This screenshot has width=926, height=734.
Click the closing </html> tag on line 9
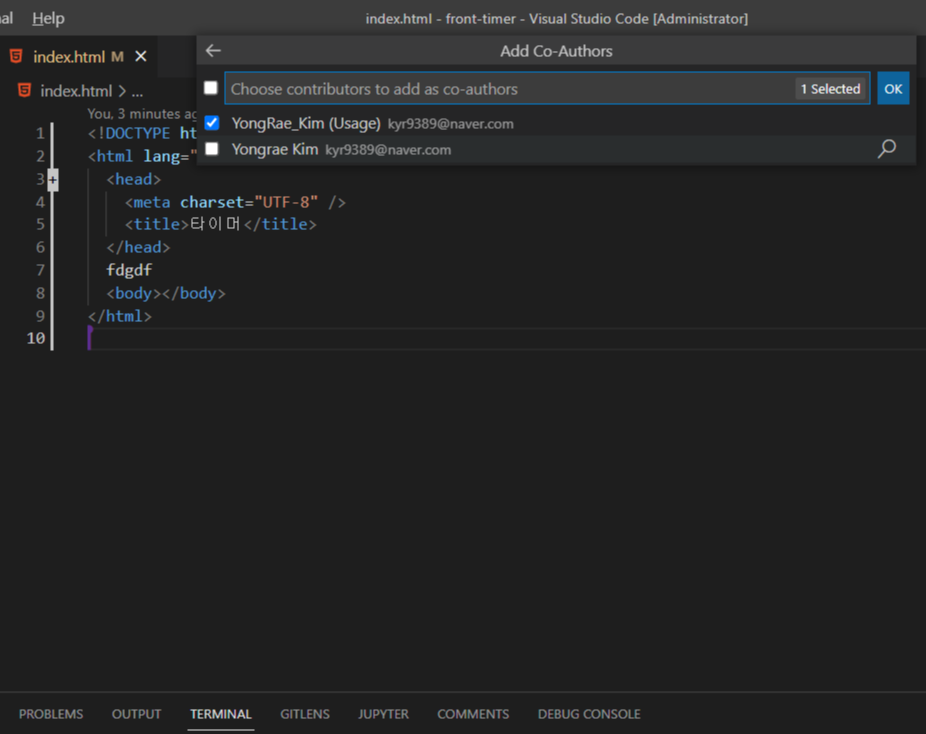pos(119,316)
